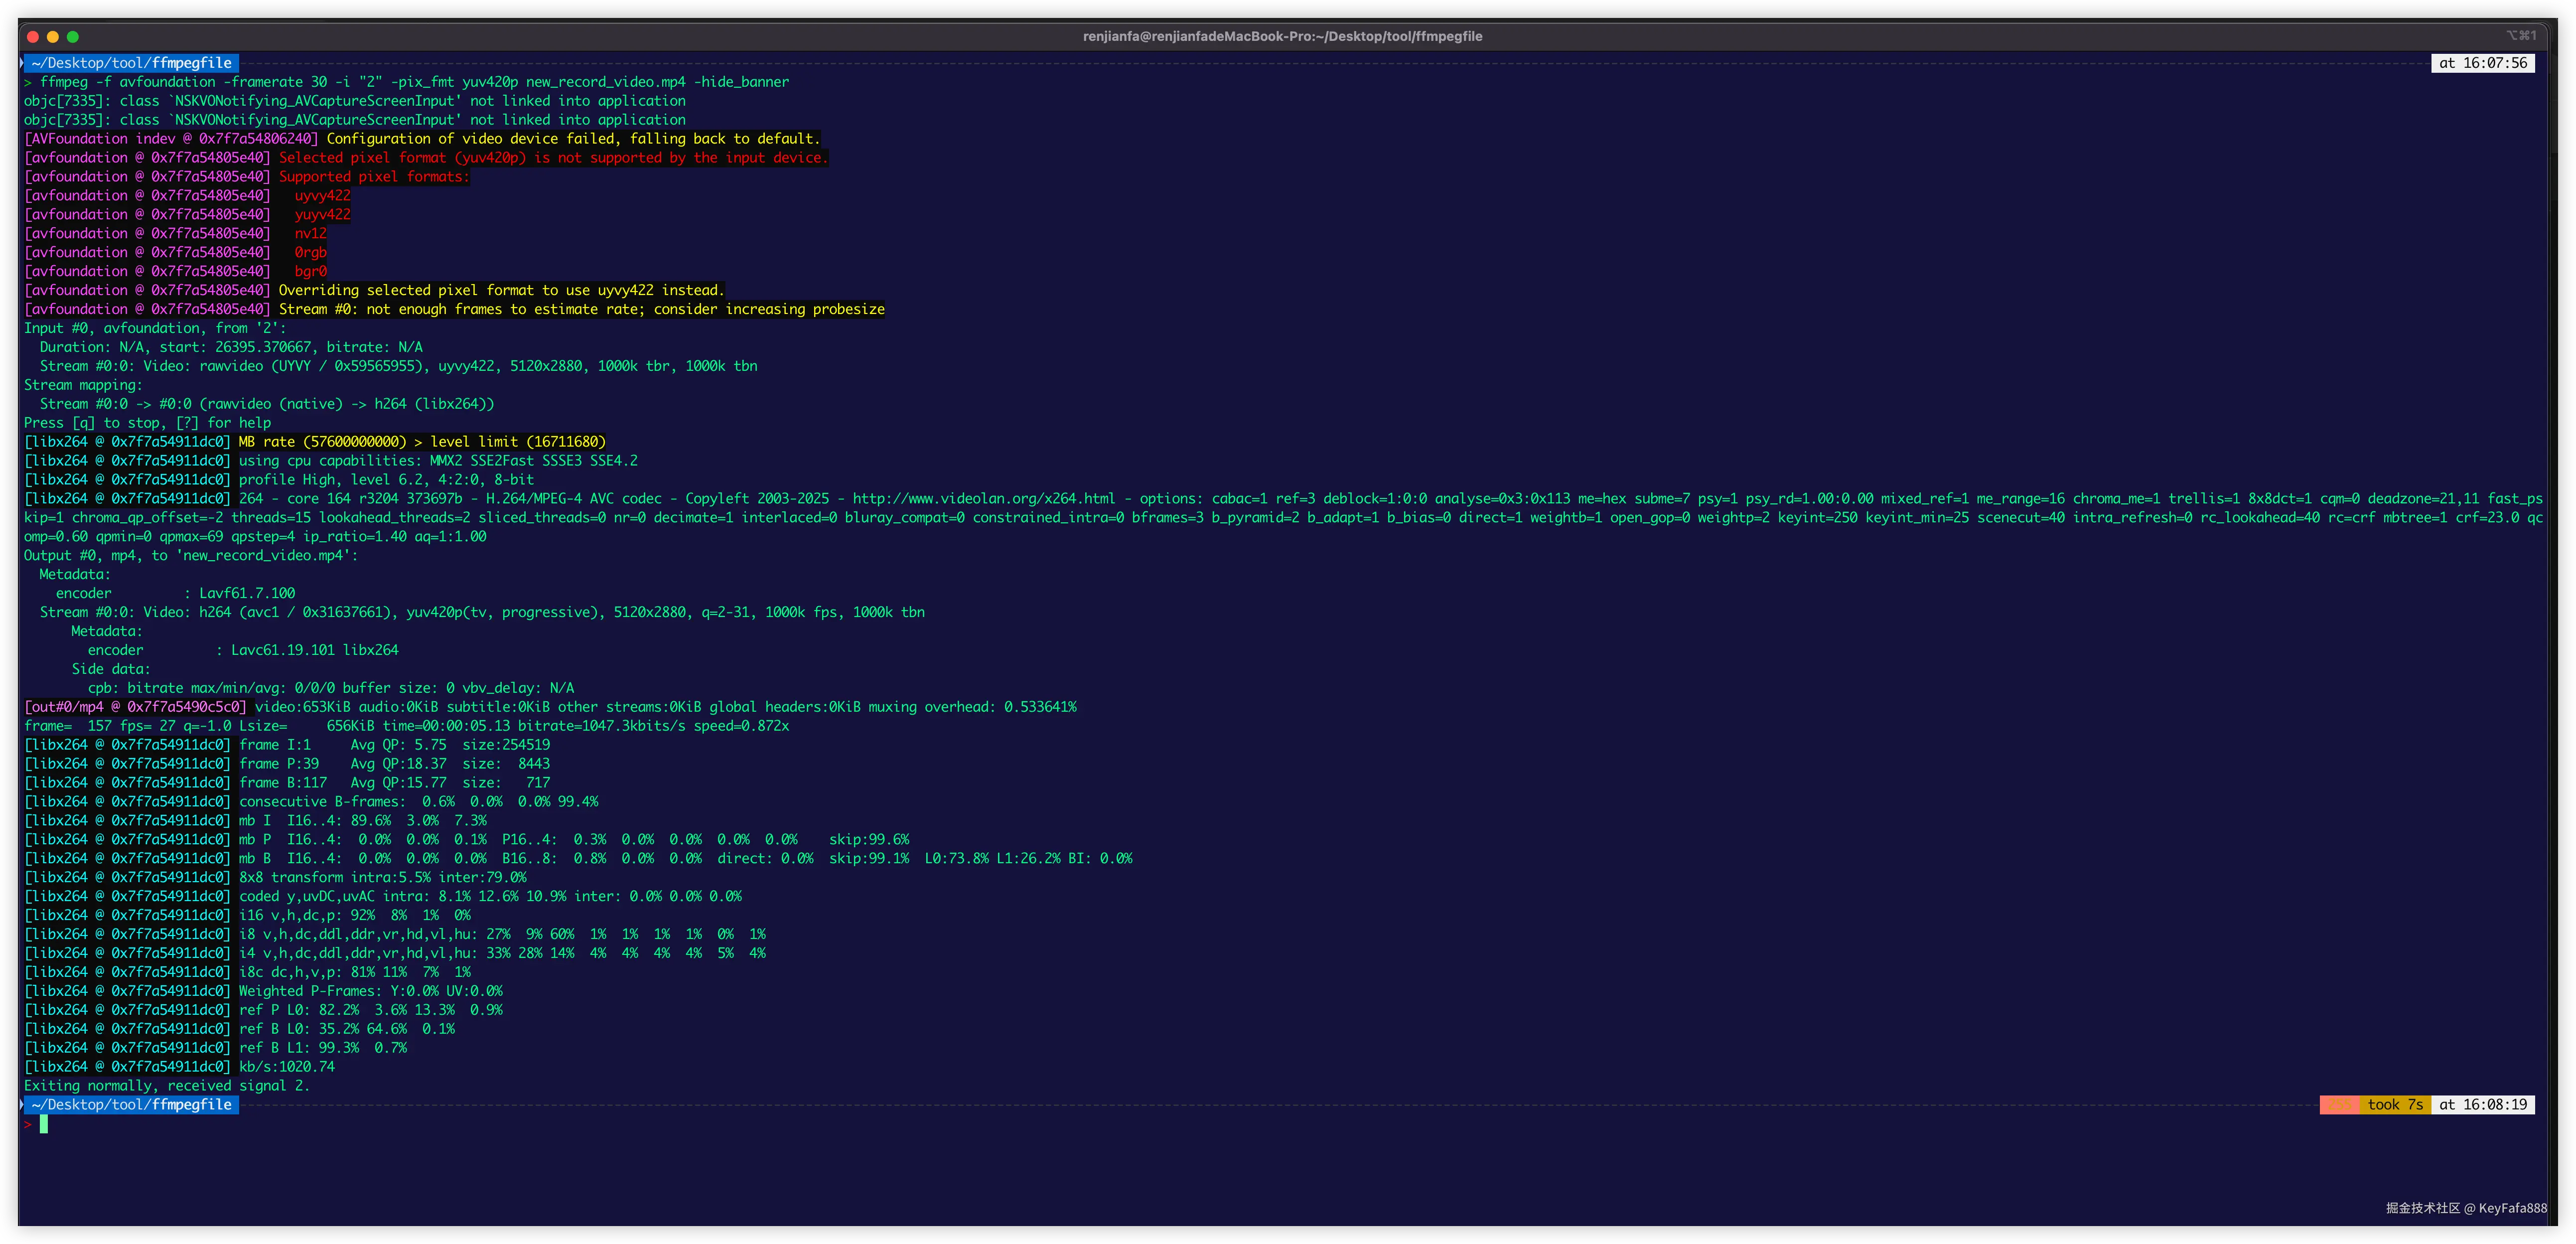This screenshot has width=2576, height=1244.
Task: Open the videolan.org x264.html link
Action: pyautogui.click(x=983, y=499)
